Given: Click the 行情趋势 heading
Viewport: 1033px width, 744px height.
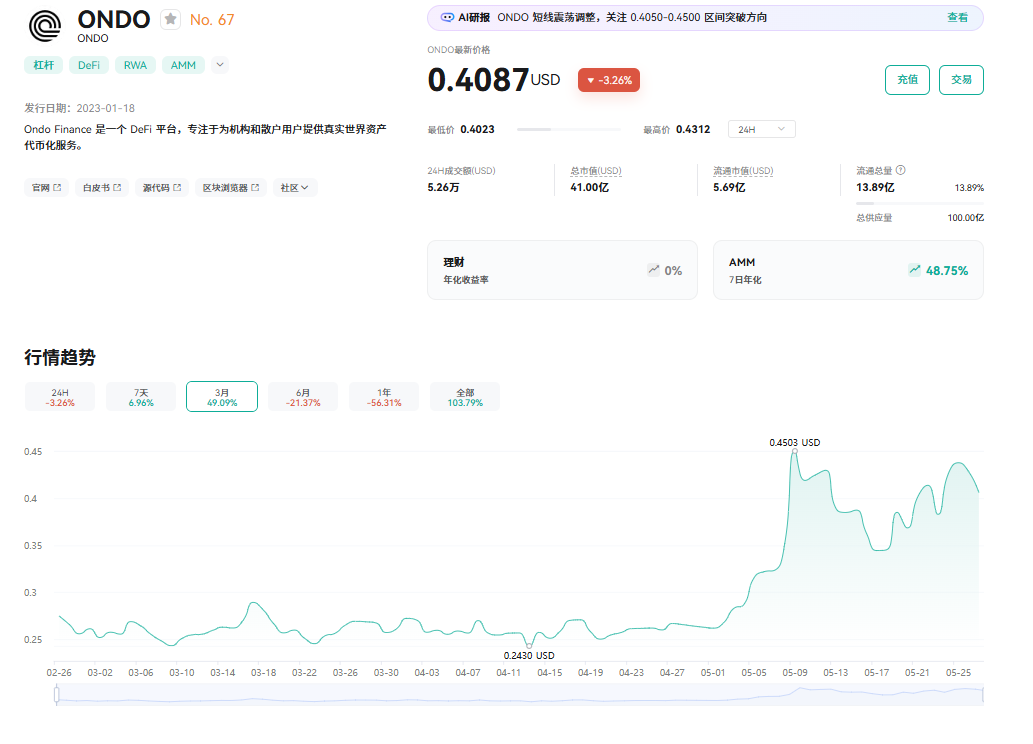Looking at the screenshot, I should [x=60, y=357].
